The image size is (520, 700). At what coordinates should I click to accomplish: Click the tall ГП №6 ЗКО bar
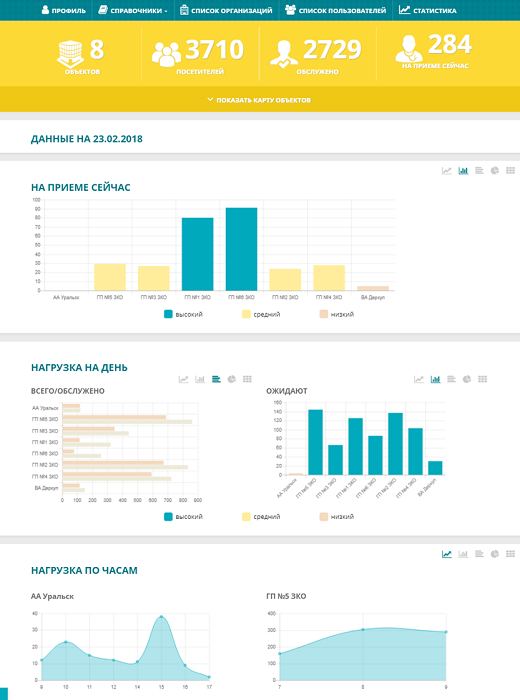pyautogui.click(x=241, y=249)
